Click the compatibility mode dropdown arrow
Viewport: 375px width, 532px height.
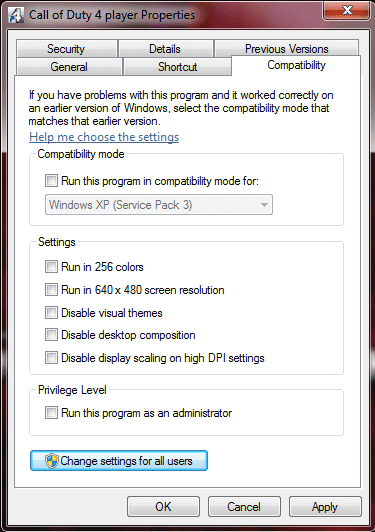(x=264, y=205)
